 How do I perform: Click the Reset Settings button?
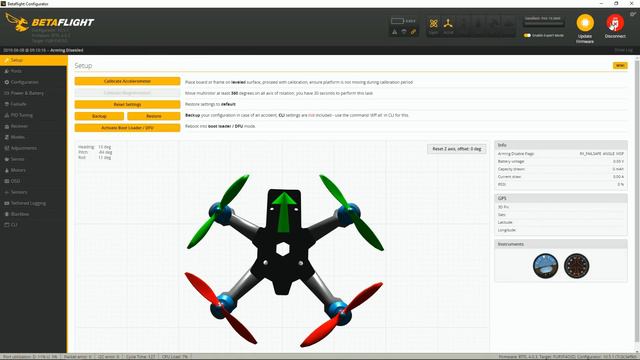tap(127, 104)
